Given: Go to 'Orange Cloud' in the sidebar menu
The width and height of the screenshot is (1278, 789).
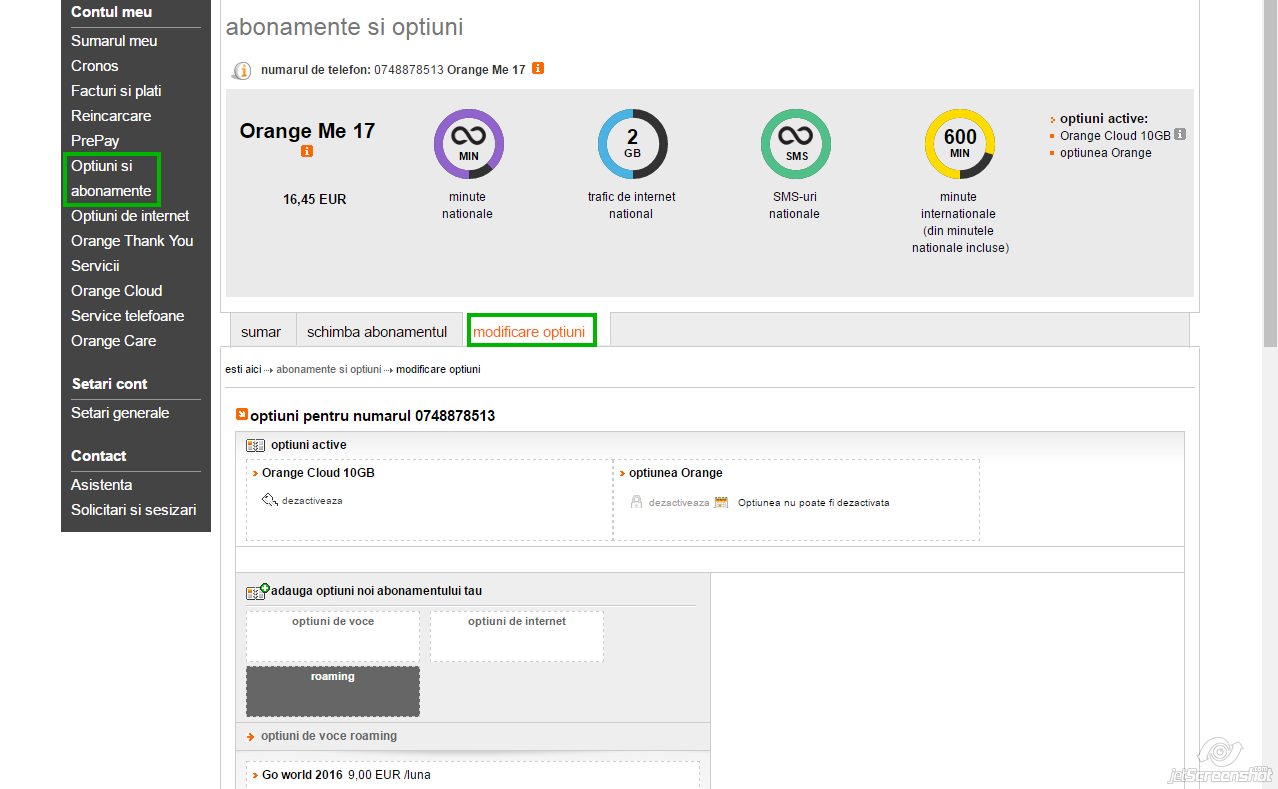Looking at the screenshot, I should coord(116,291).
